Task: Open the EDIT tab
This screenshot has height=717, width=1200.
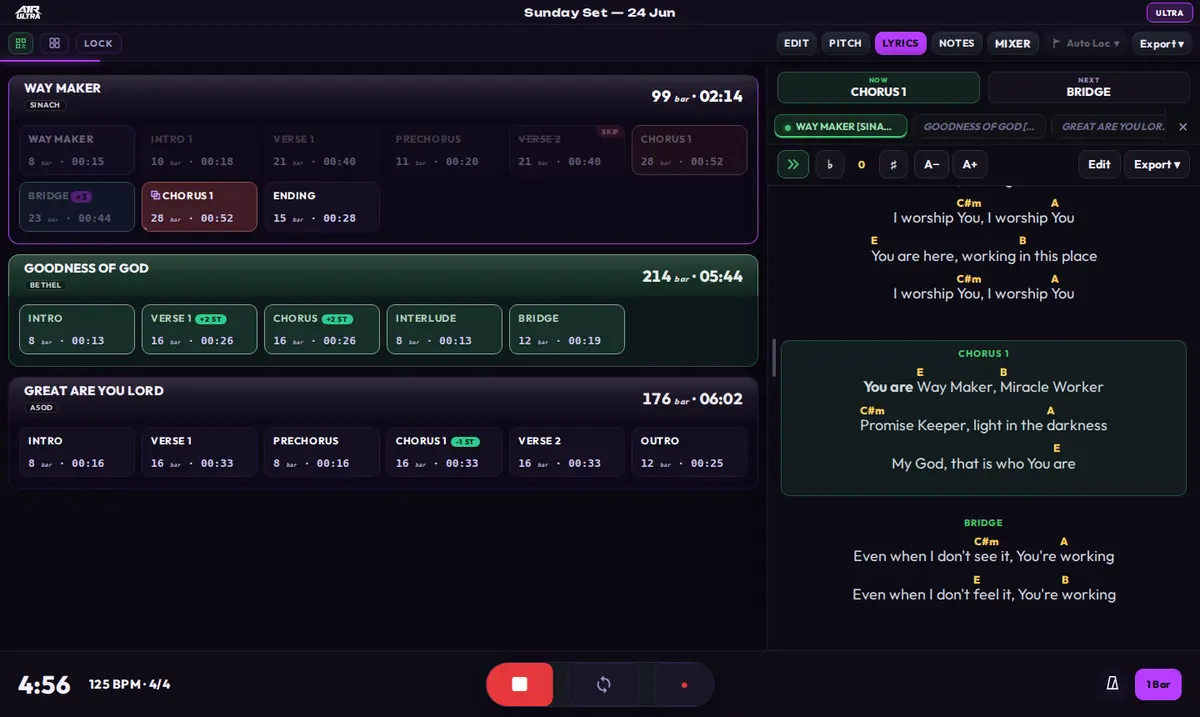Action: [x=797, y=43]
